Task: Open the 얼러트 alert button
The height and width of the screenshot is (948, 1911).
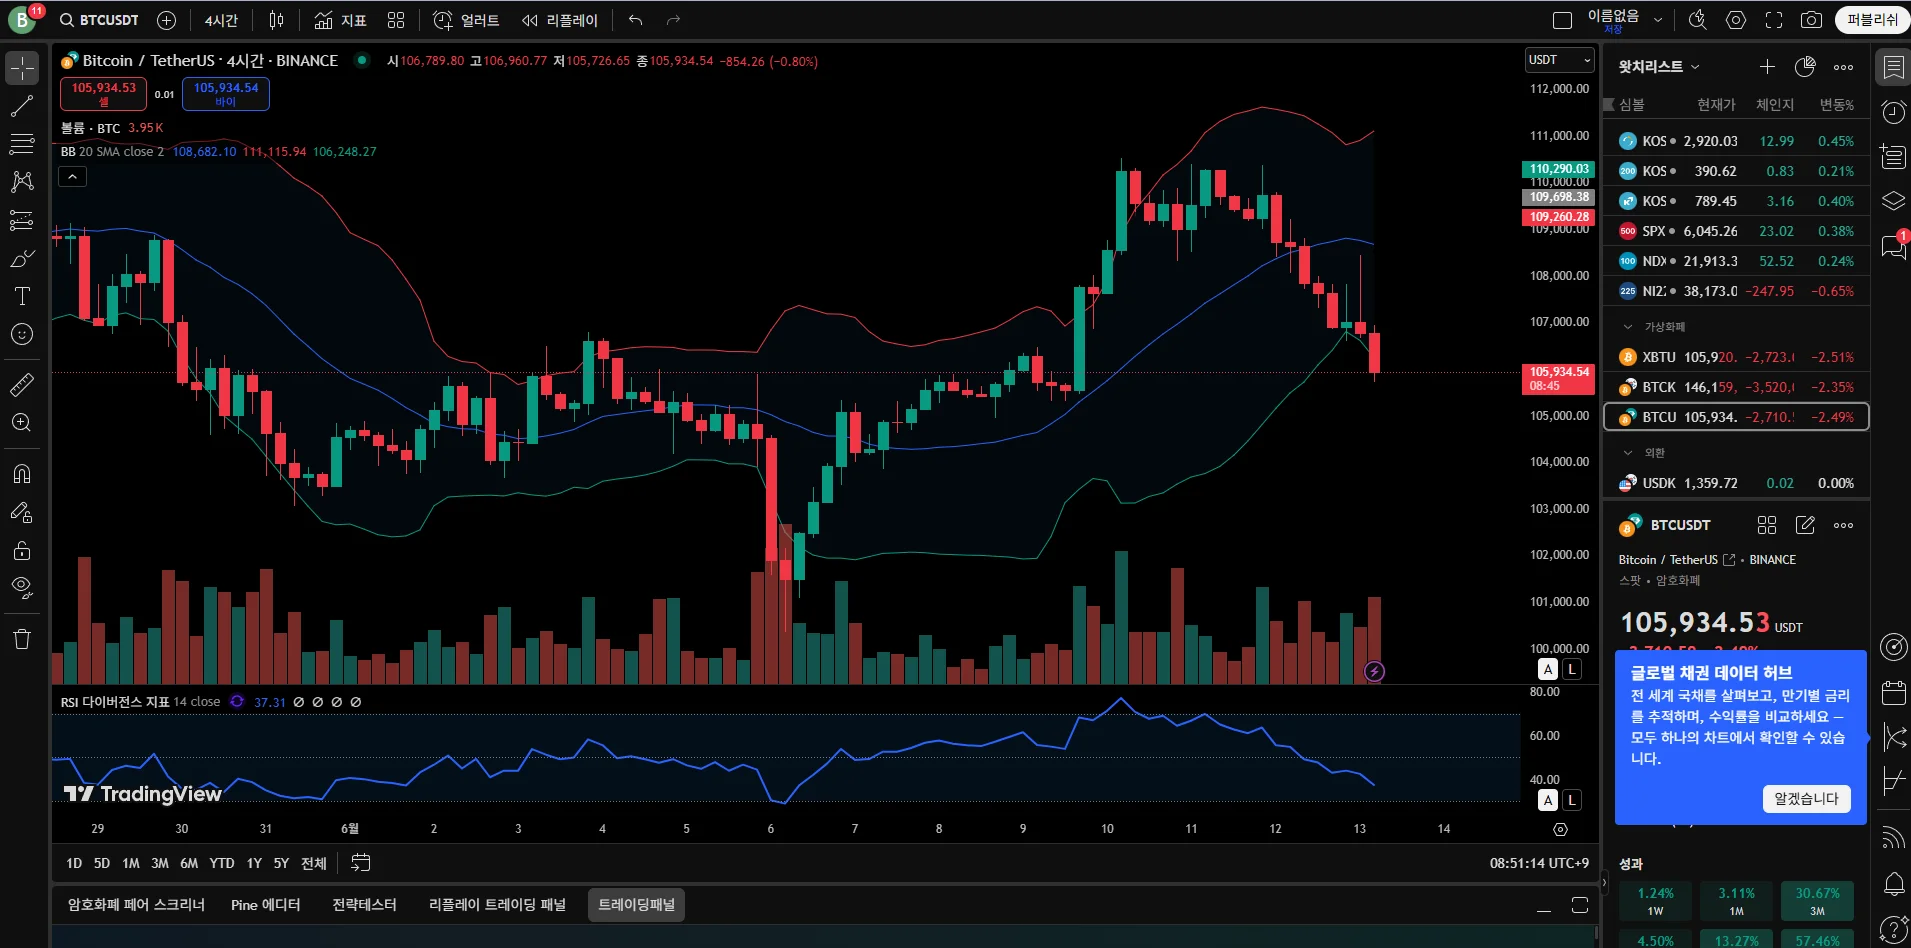Action: 466,20
